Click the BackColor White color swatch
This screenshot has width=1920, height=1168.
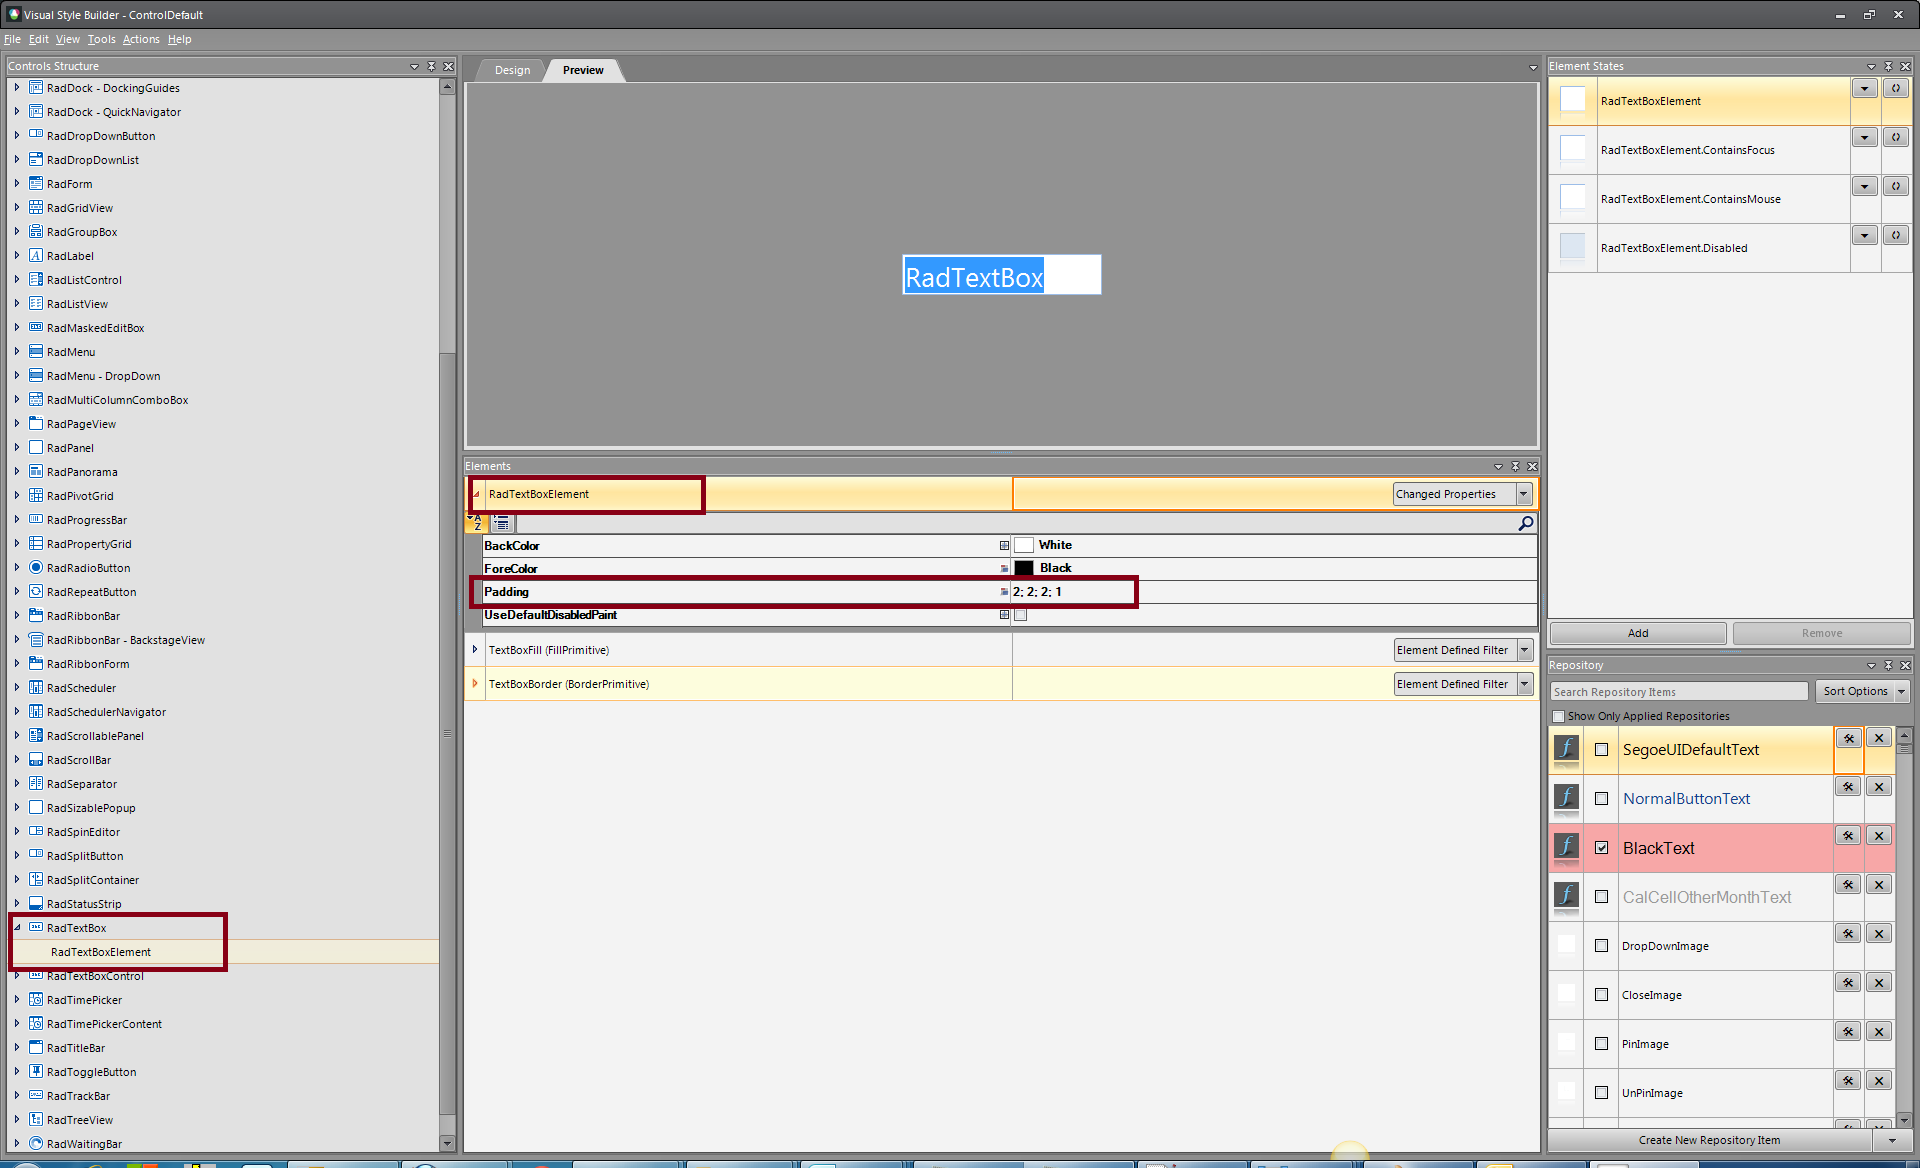click(x=1024, y=545)
